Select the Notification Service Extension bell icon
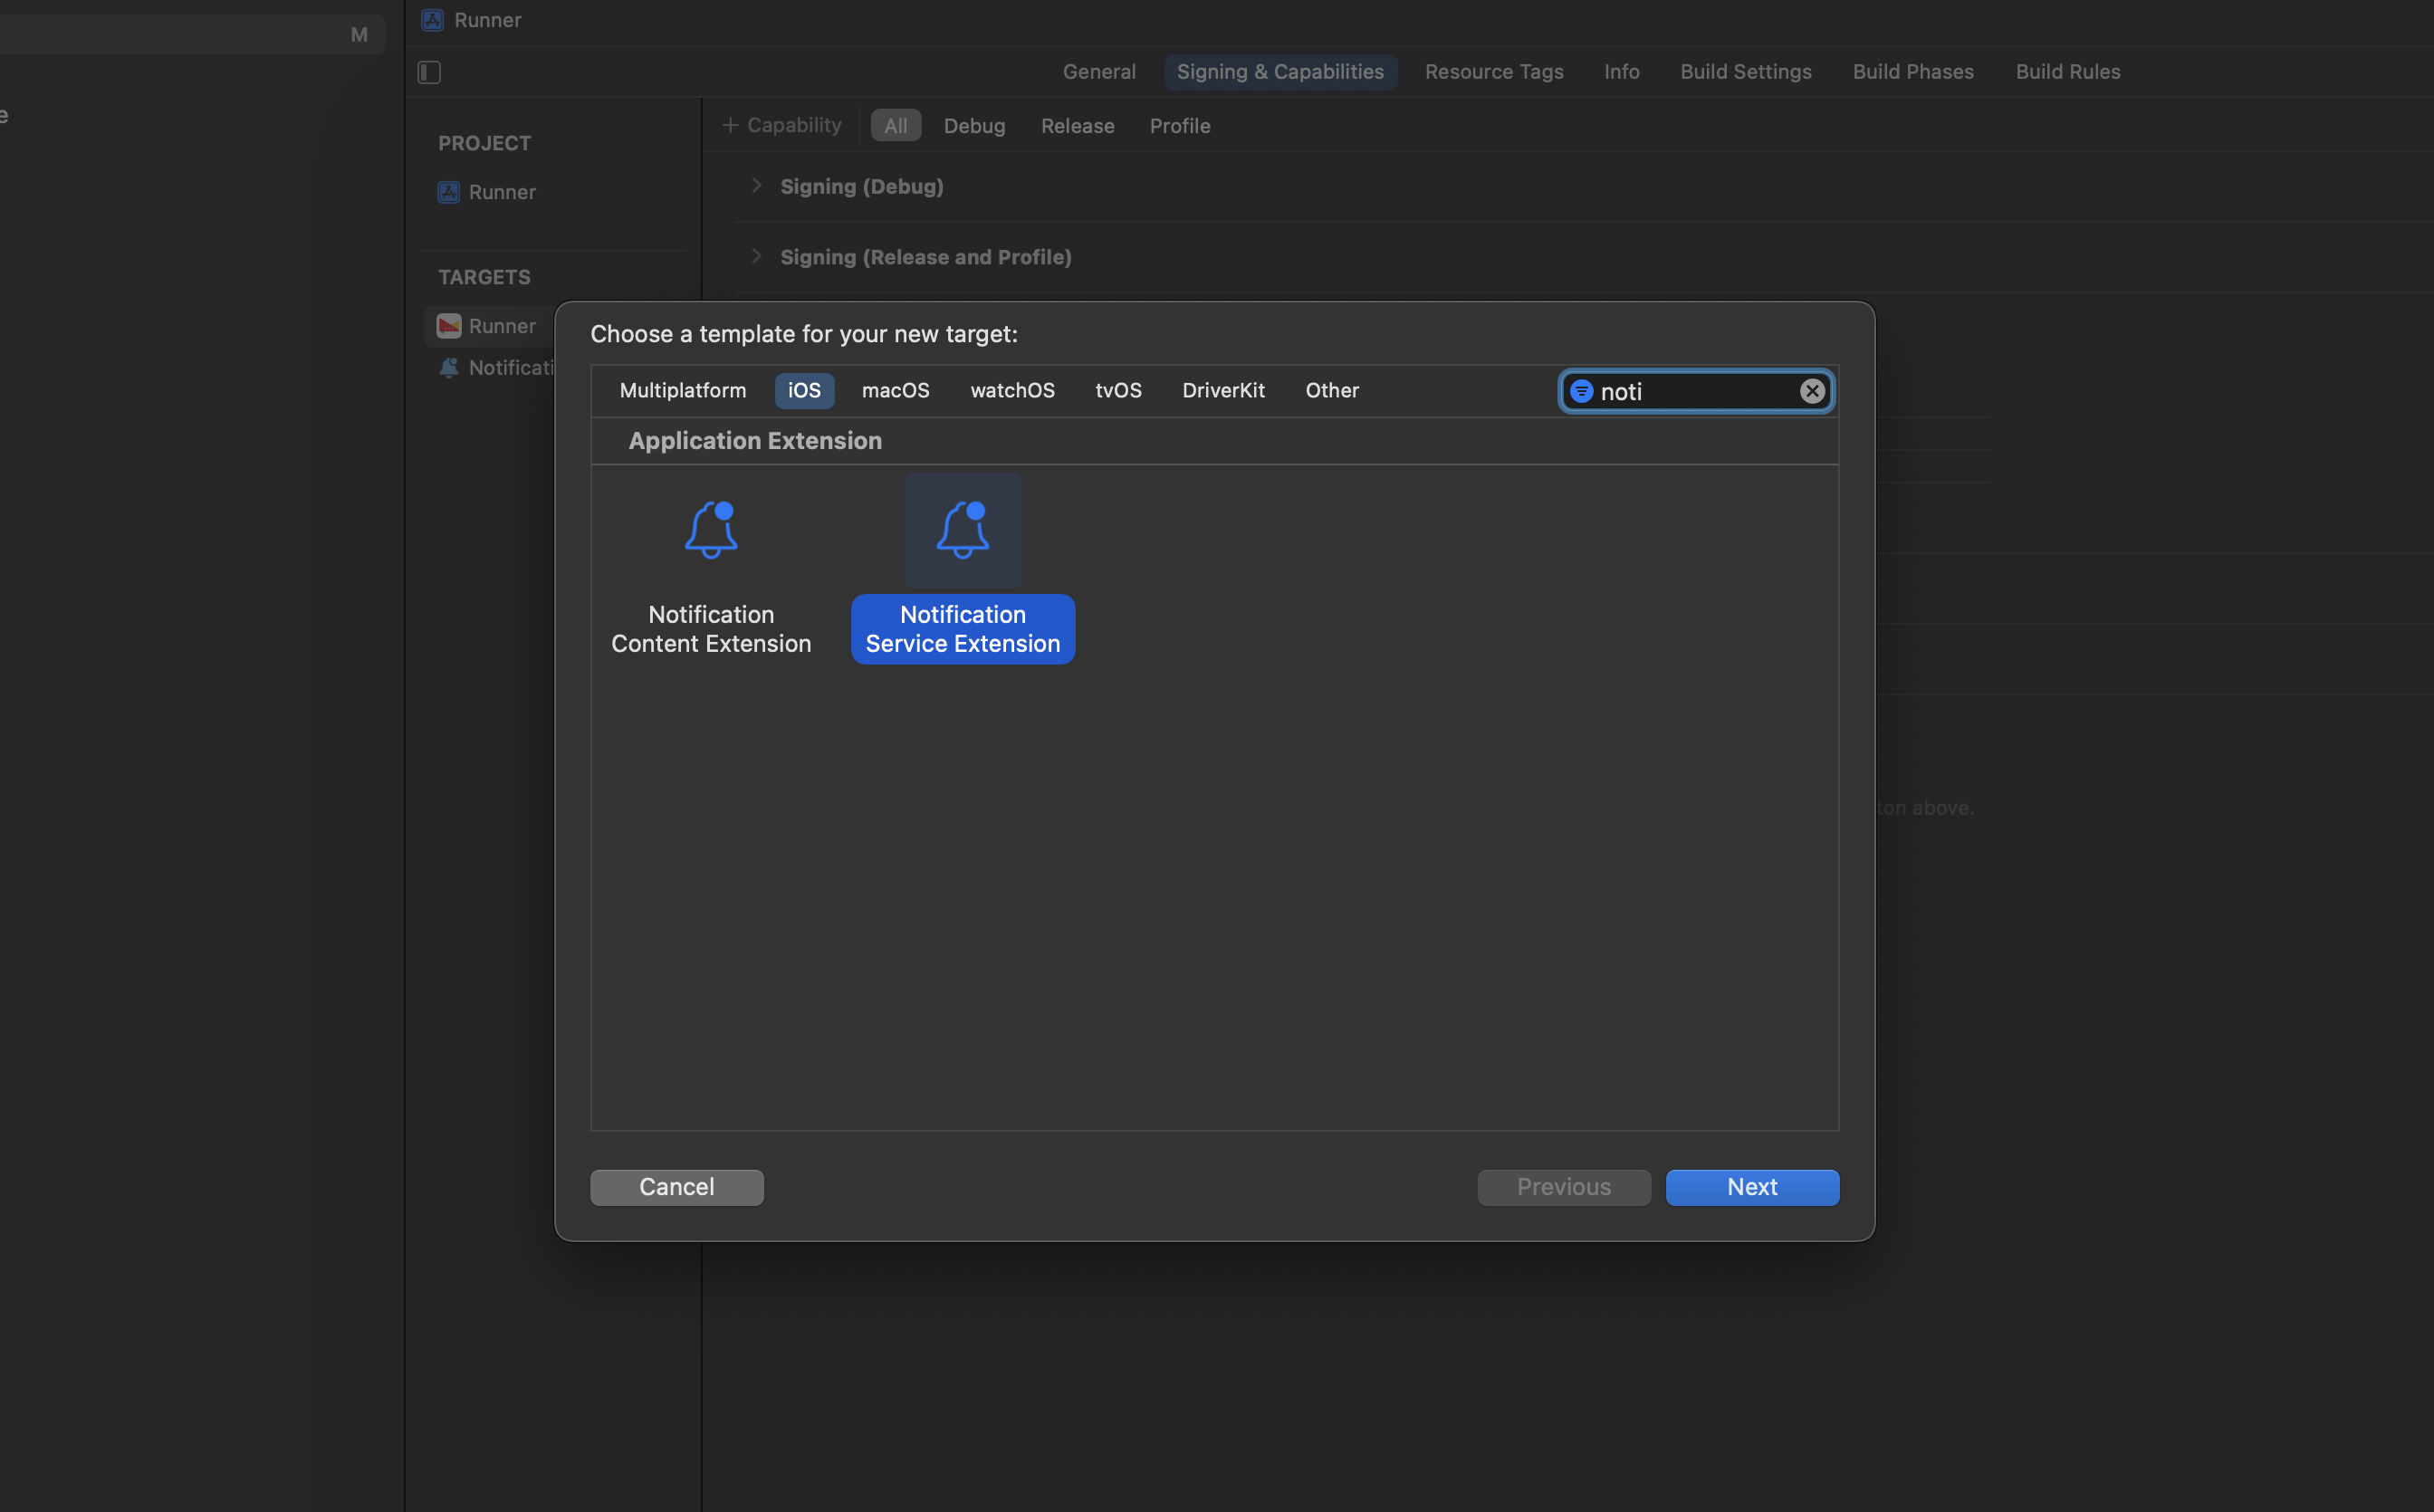This screenshot has width=2434, height=1512. click(x=963, y=530)
